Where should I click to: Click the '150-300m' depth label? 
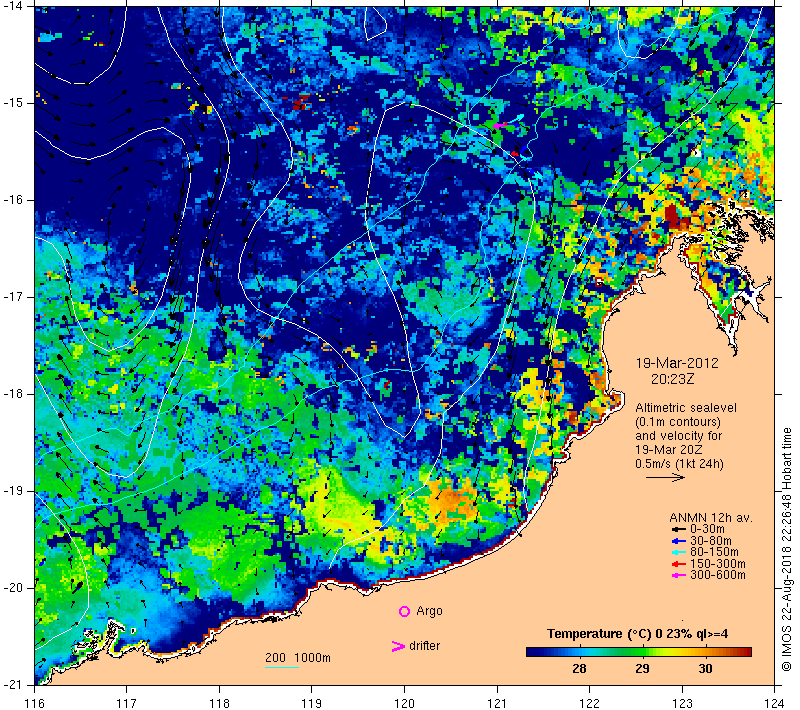coord(718,564)
